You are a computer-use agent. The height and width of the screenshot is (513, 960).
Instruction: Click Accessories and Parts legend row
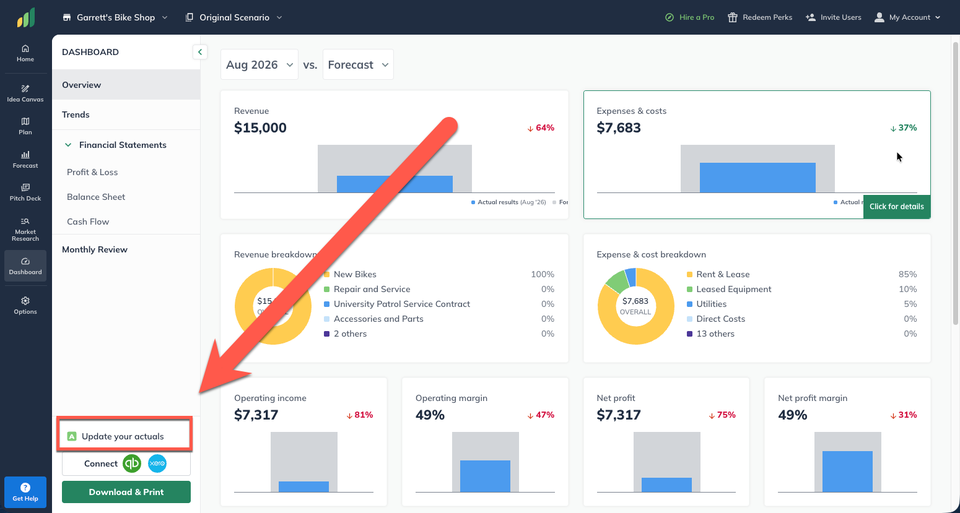coord(439,318)
